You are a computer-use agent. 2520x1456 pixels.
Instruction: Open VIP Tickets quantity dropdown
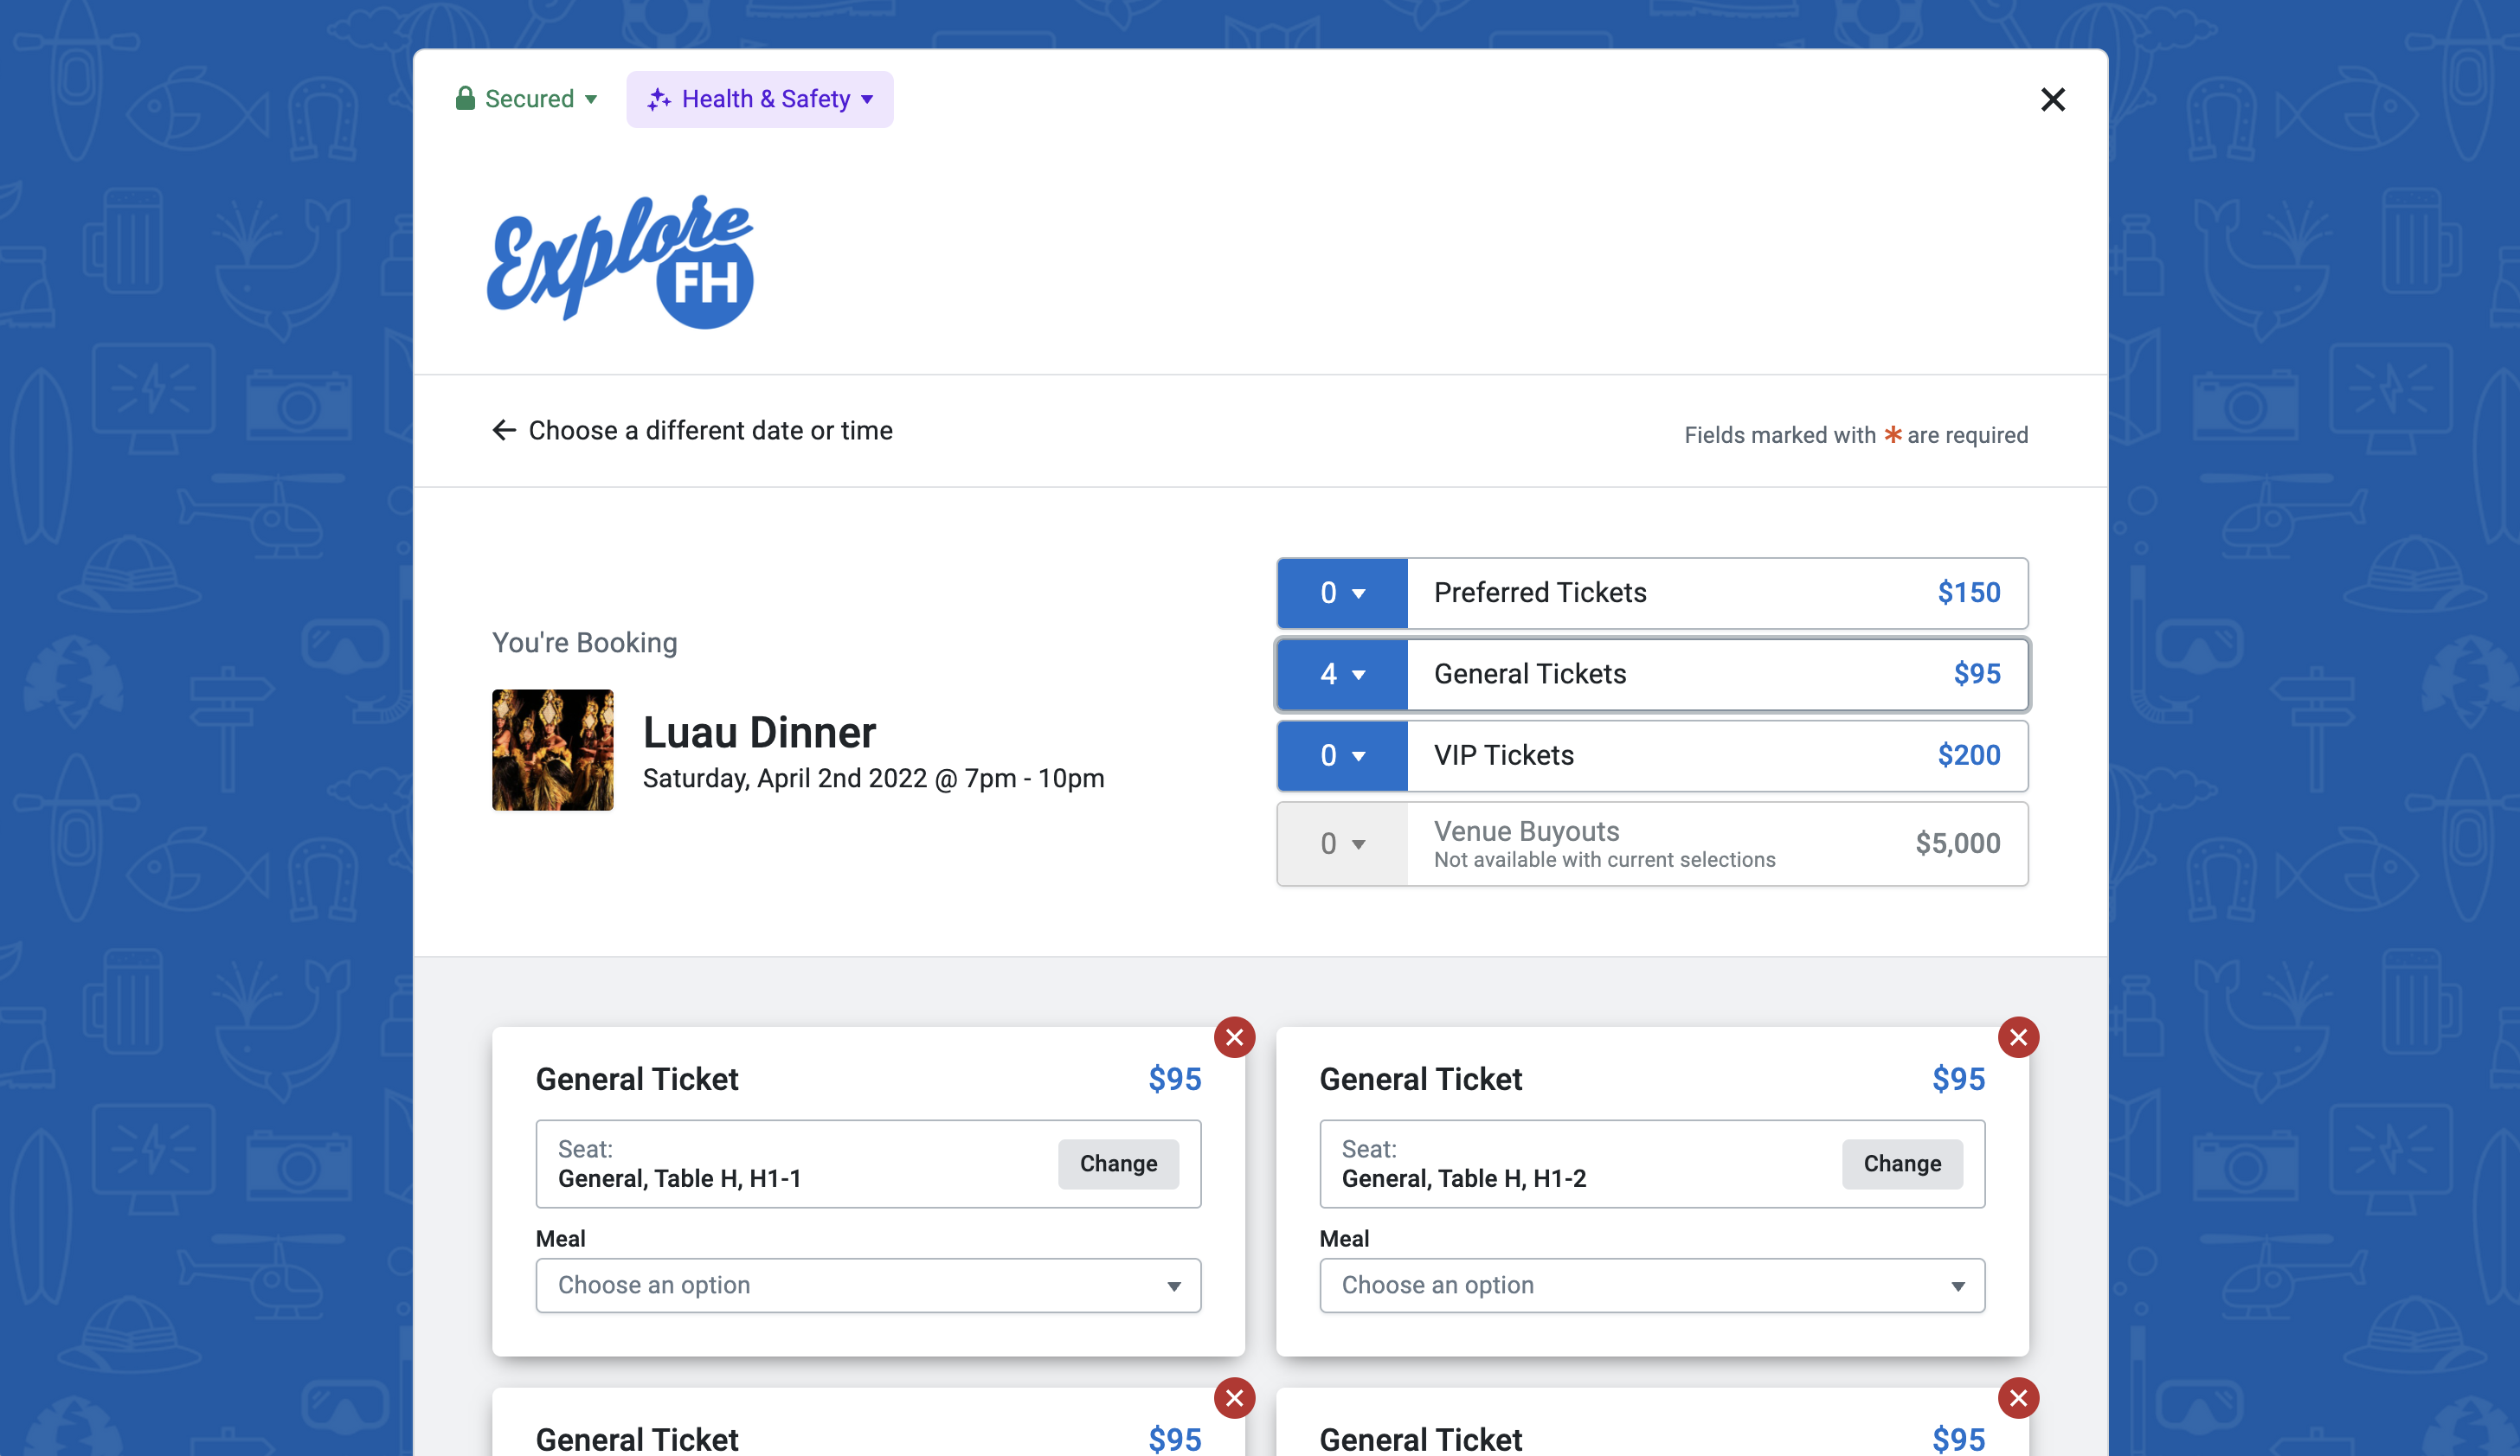click(x=1342, y=755)
